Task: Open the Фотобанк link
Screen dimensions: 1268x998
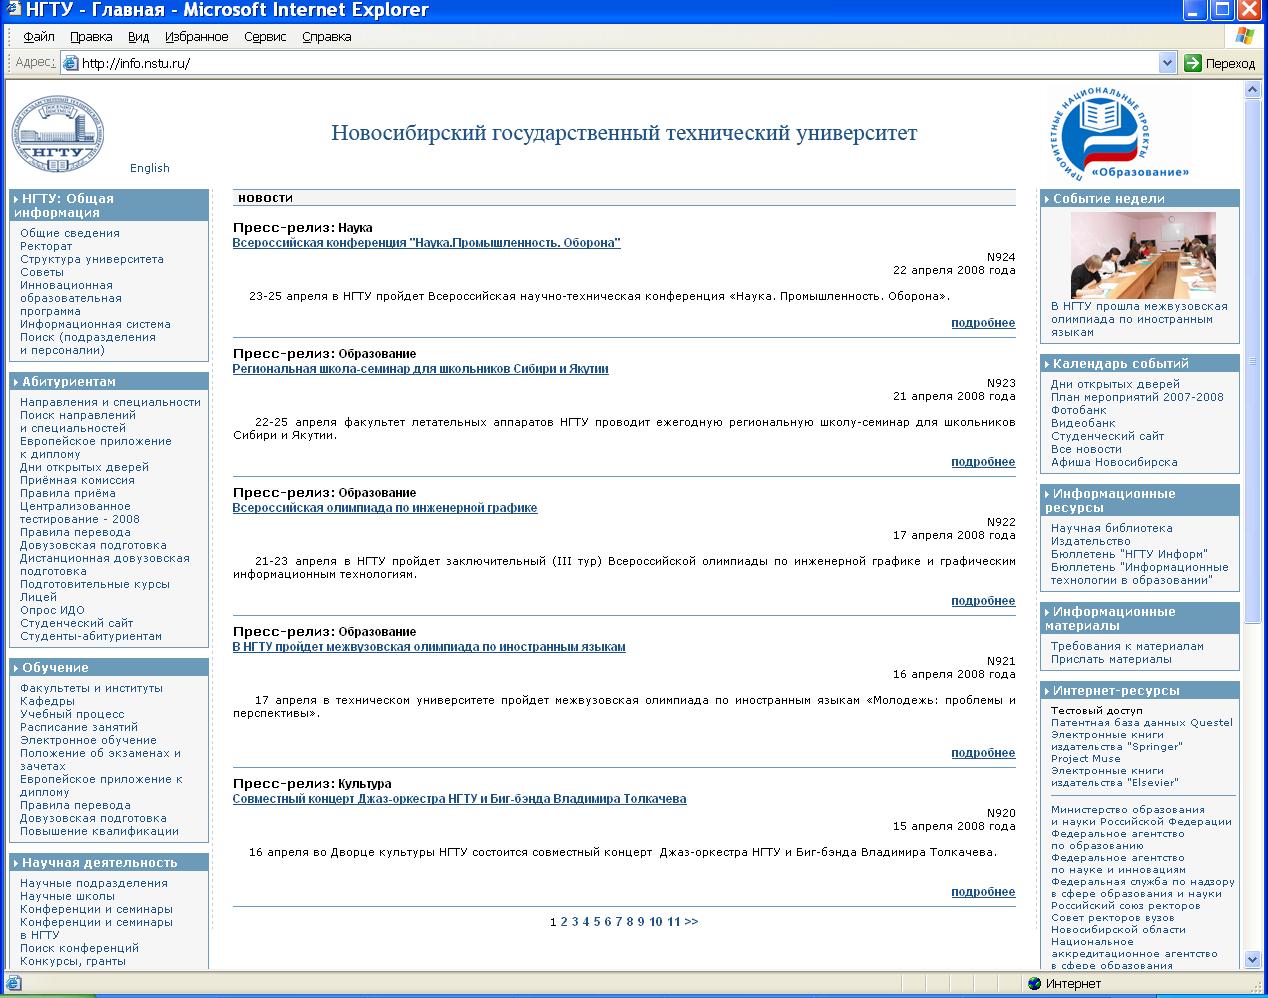Action: pyautogui.click(x=1079, y=410)
